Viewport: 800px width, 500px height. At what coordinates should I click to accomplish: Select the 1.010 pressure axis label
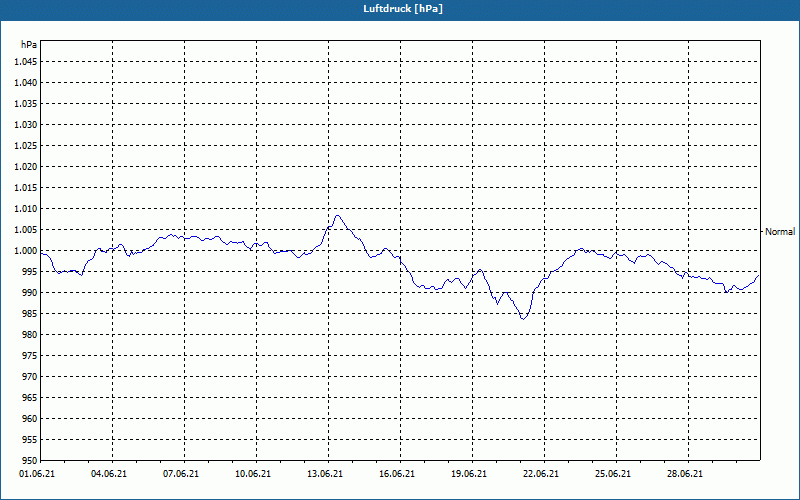[x=26, y=209]
